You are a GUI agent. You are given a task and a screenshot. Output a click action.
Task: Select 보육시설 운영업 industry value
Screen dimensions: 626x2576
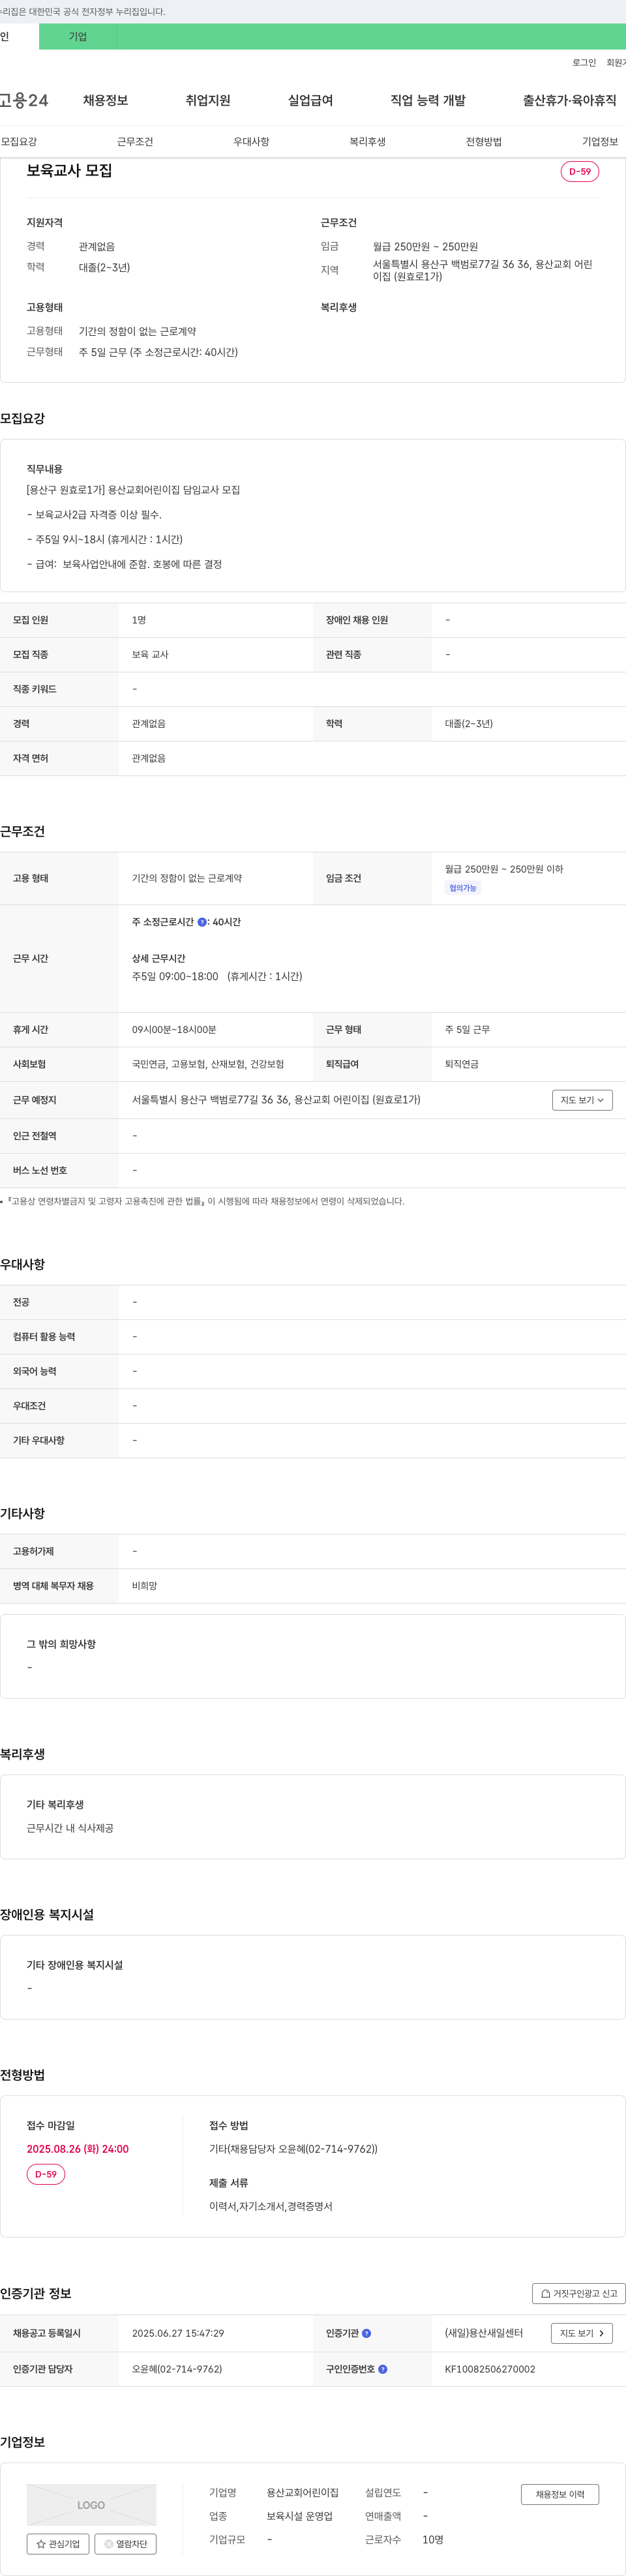[299, 2516]
